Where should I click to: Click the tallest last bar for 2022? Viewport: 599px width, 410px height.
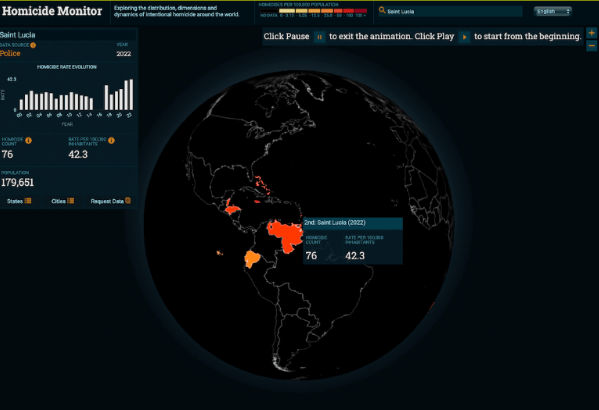point(131,94)
